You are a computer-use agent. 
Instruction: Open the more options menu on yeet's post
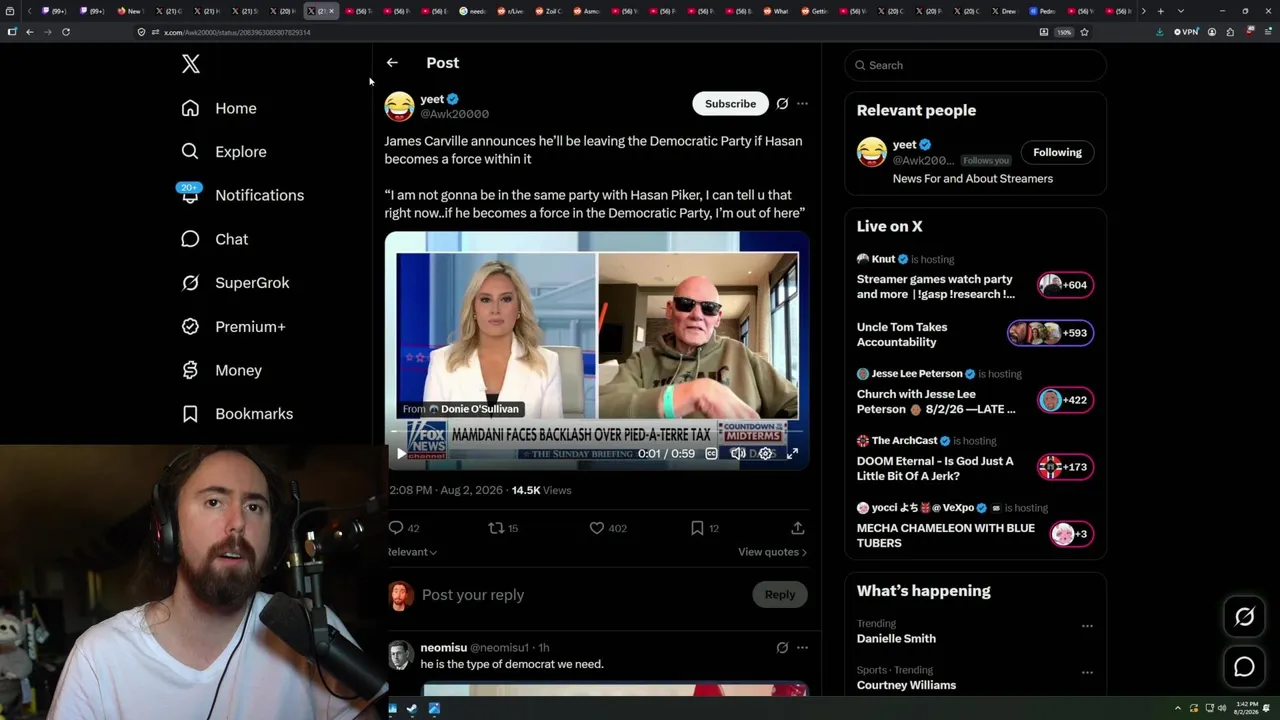pos(802,104)
